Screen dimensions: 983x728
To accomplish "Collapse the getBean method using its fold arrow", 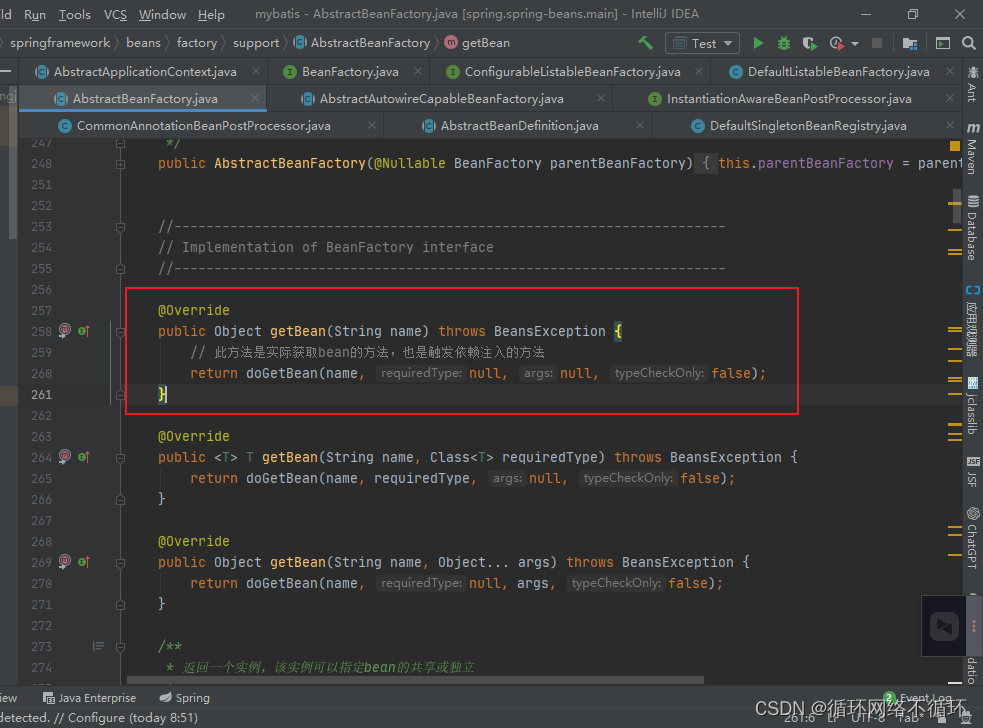I will [120, 331].
